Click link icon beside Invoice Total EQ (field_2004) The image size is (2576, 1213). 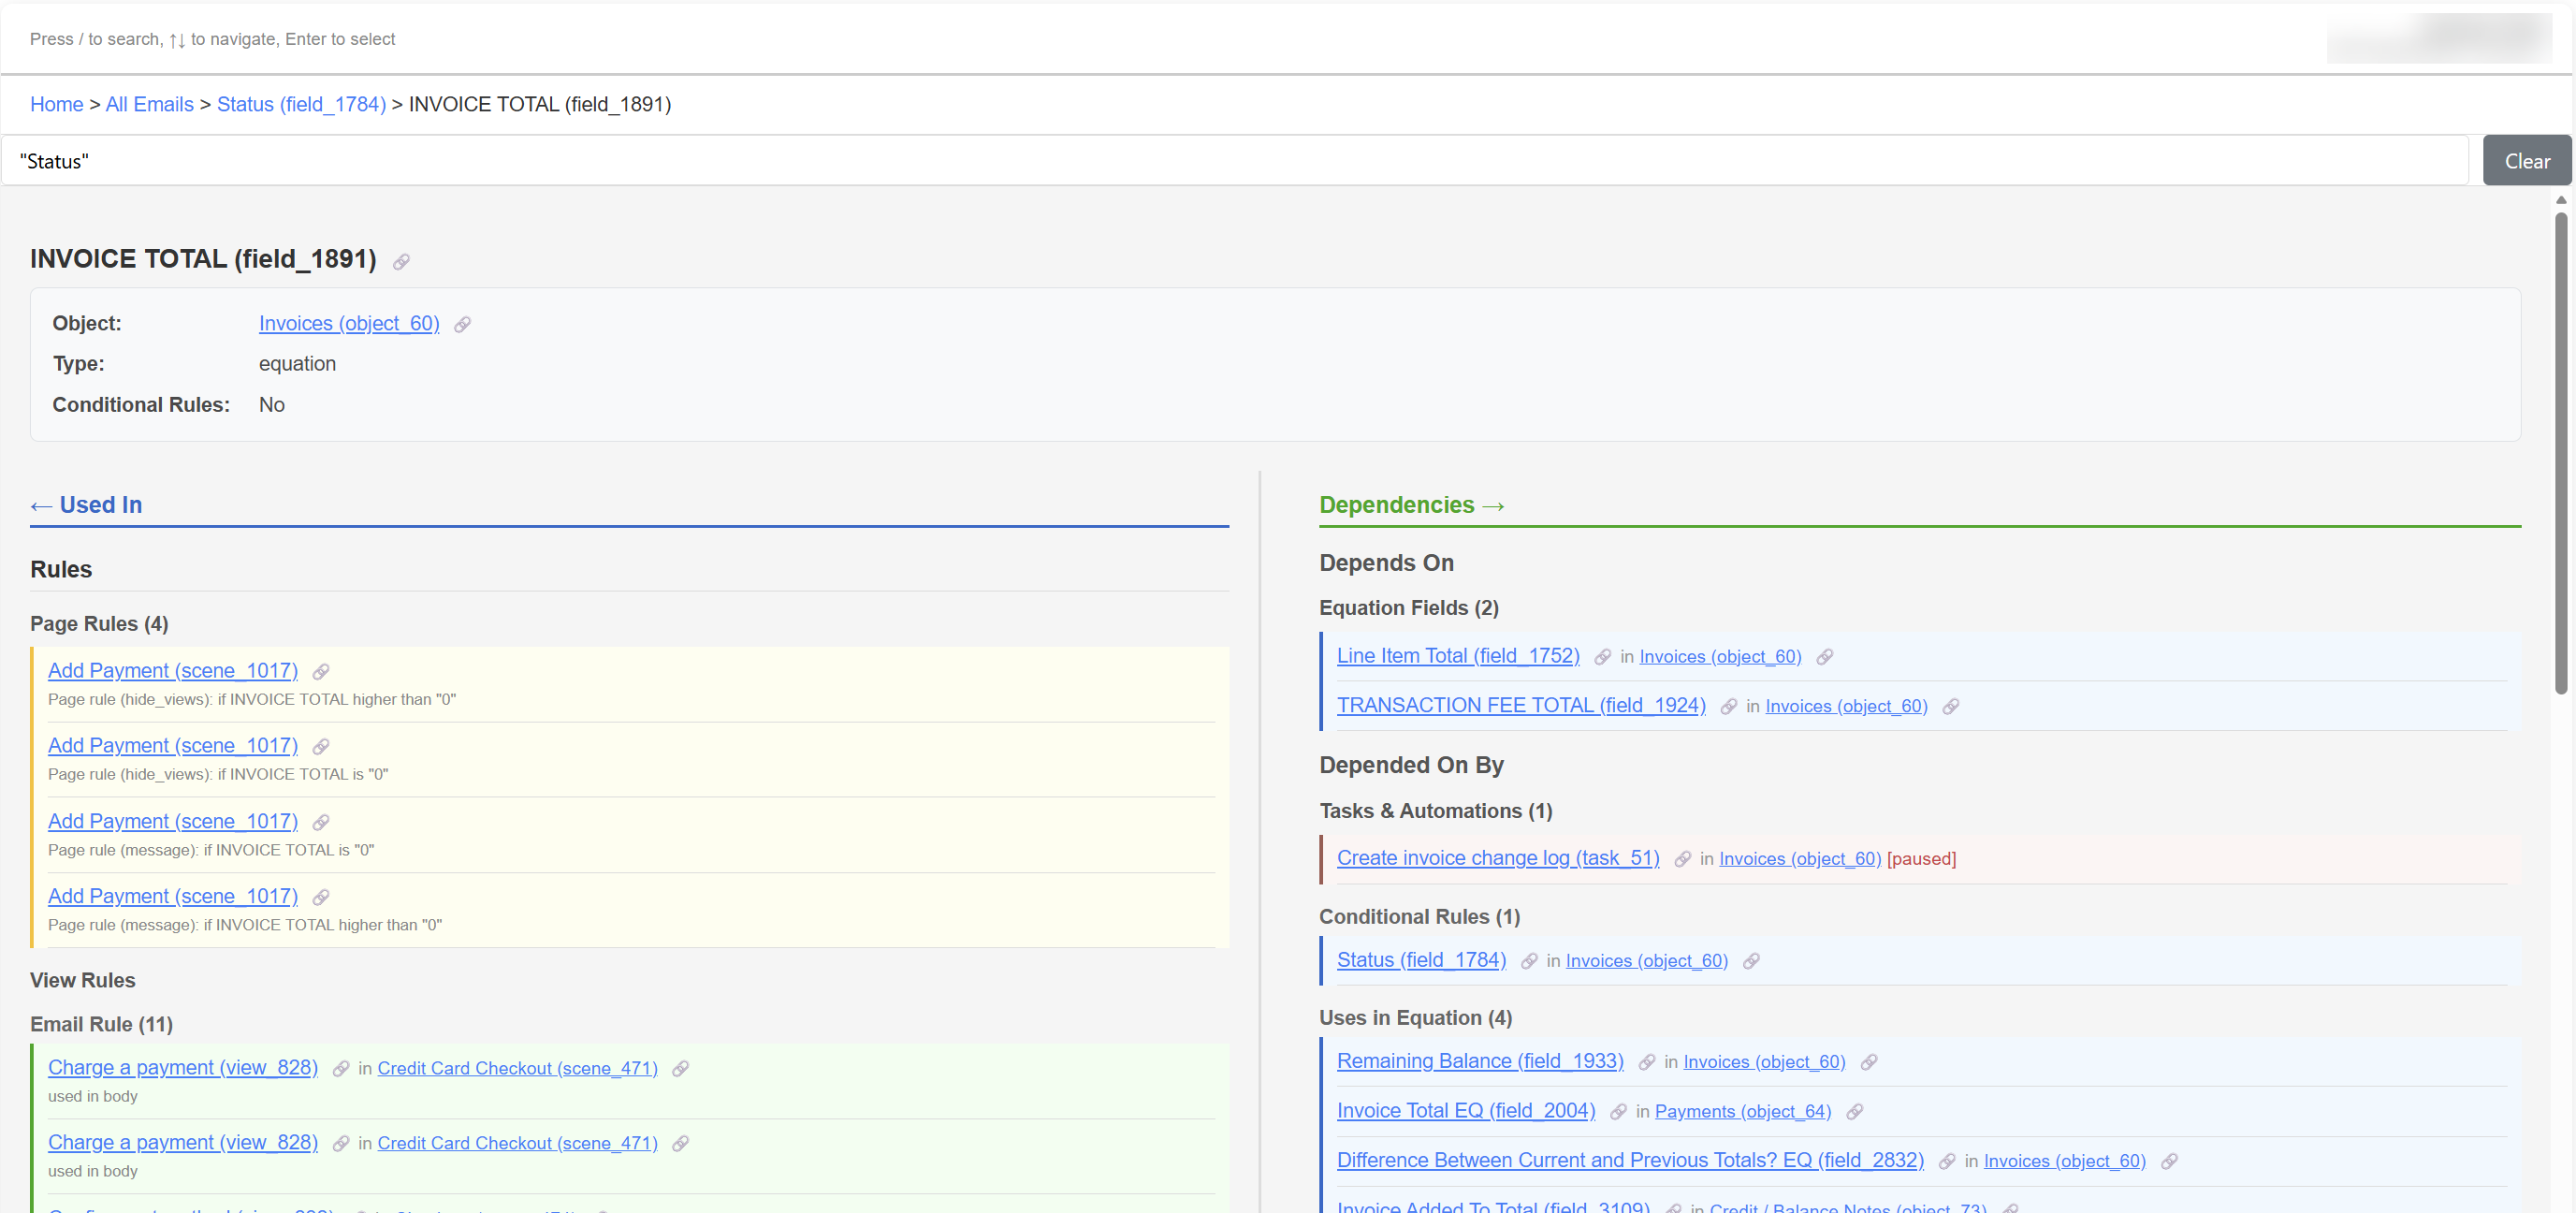(1618, 1112)
